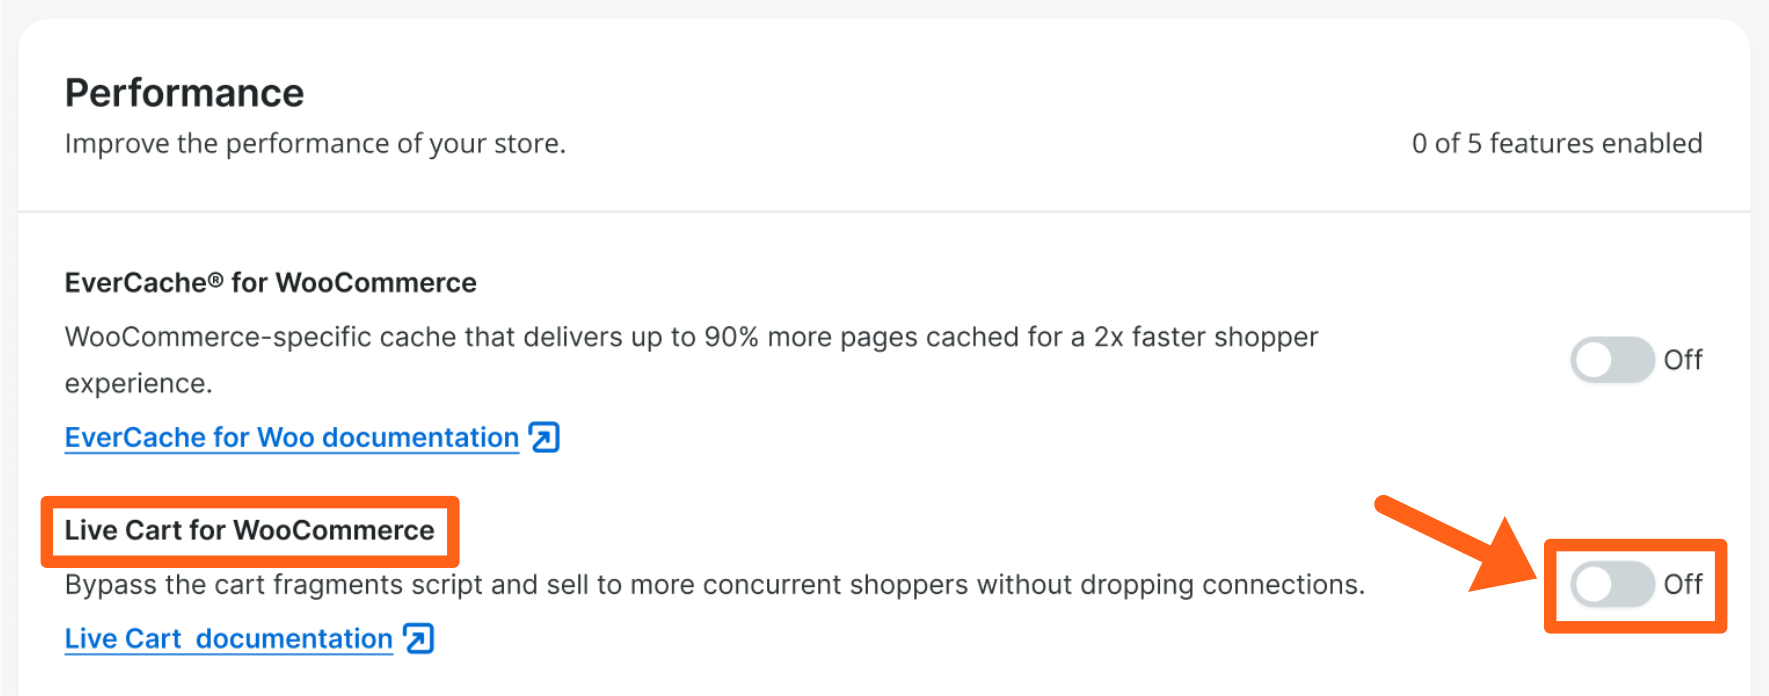This screenshot has width=1769, height=696.
Task: Open the Live Cart documentation link
Action: tap(228, 639)
